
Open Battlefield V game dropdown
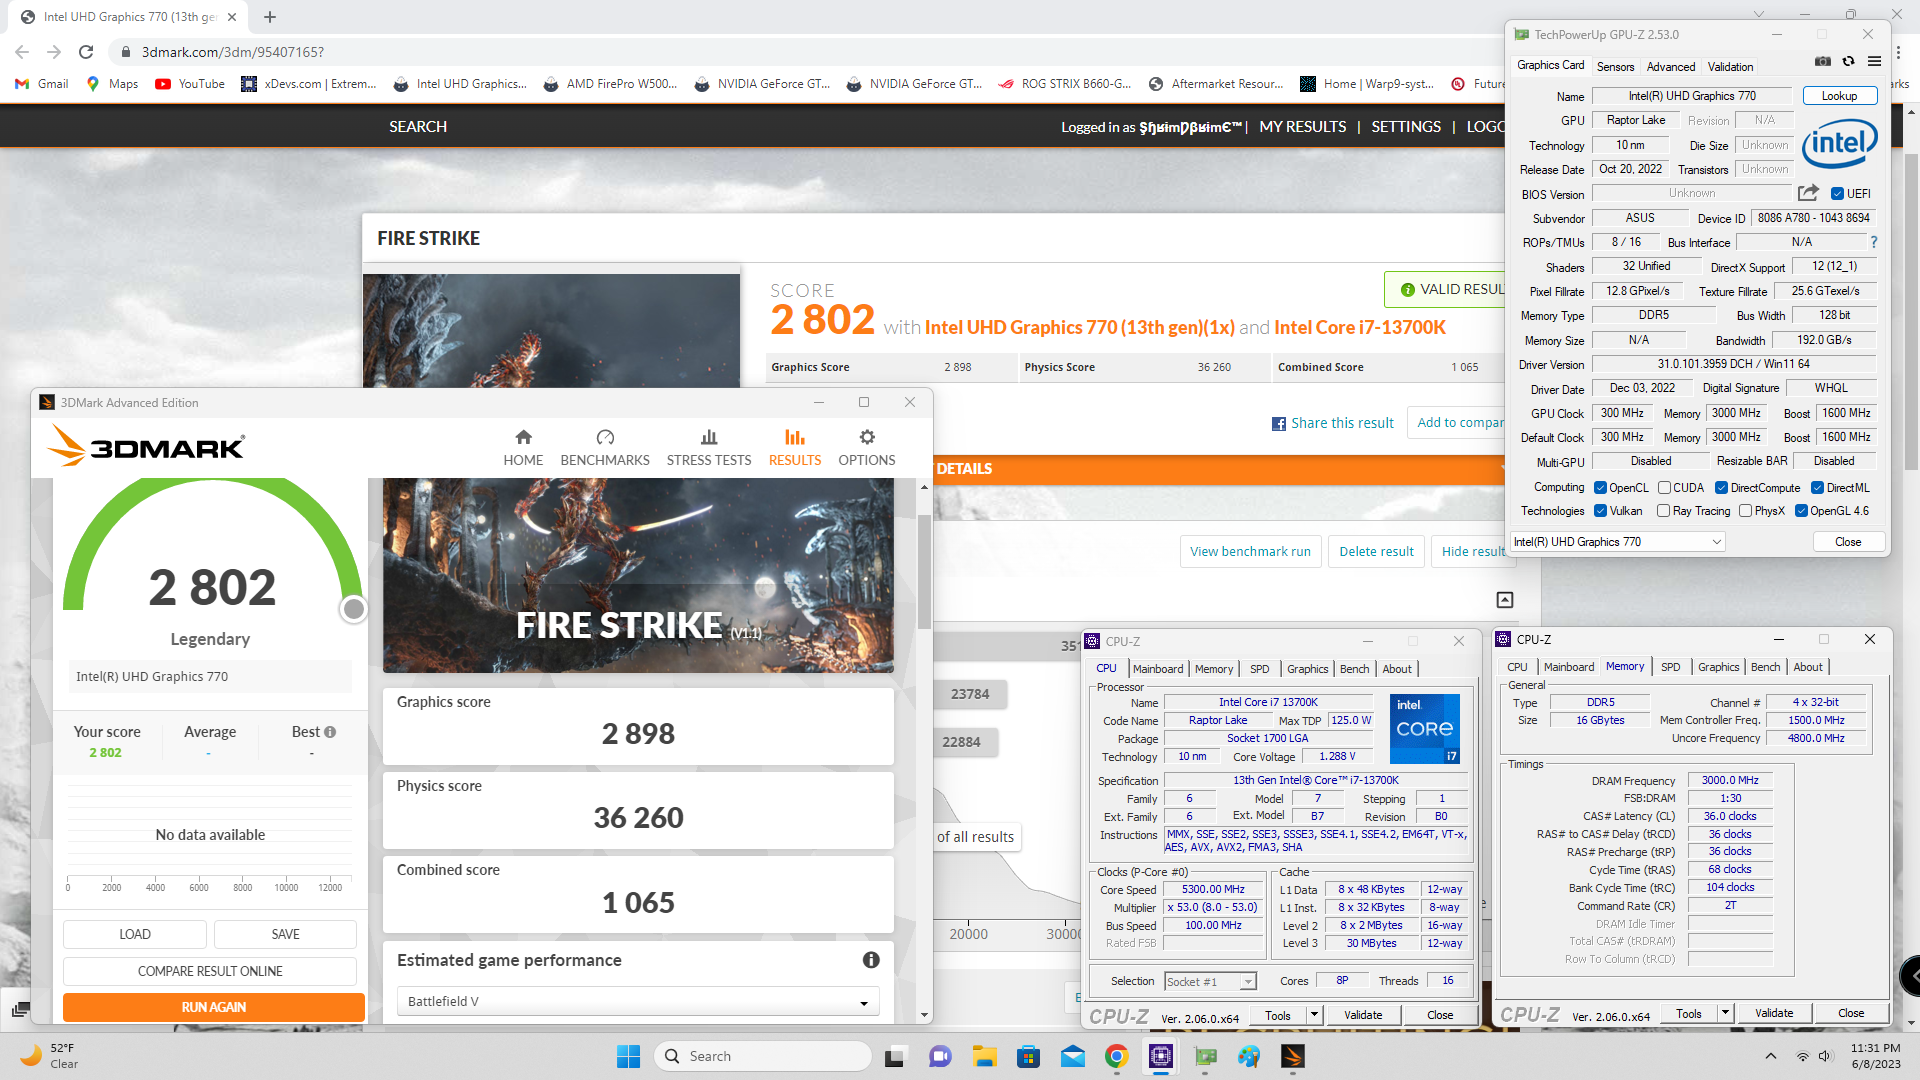pos(638,1001)
